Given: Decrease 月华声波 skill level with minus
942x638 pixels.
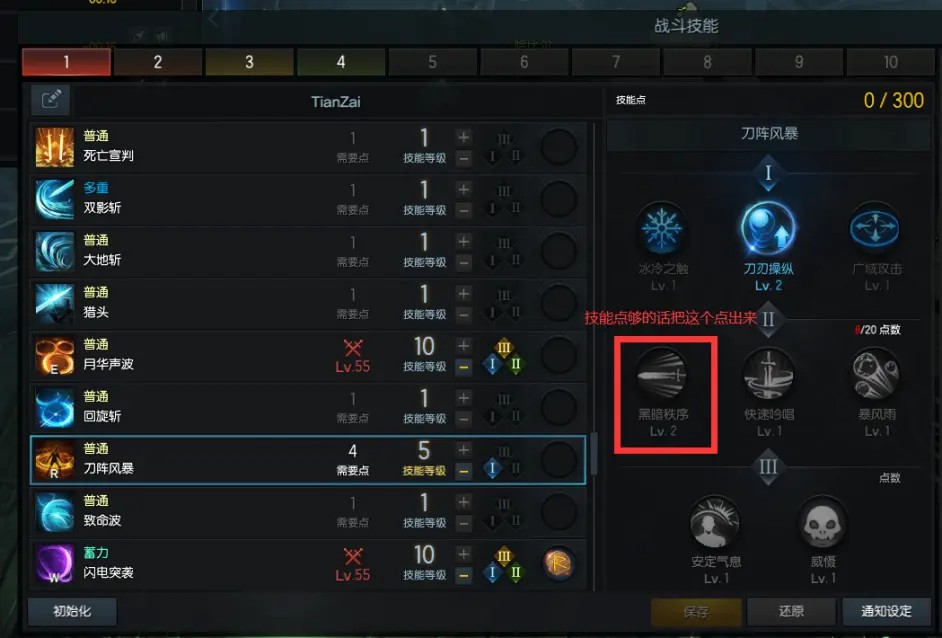Looking at the screenshot, I should pos(463,366).
